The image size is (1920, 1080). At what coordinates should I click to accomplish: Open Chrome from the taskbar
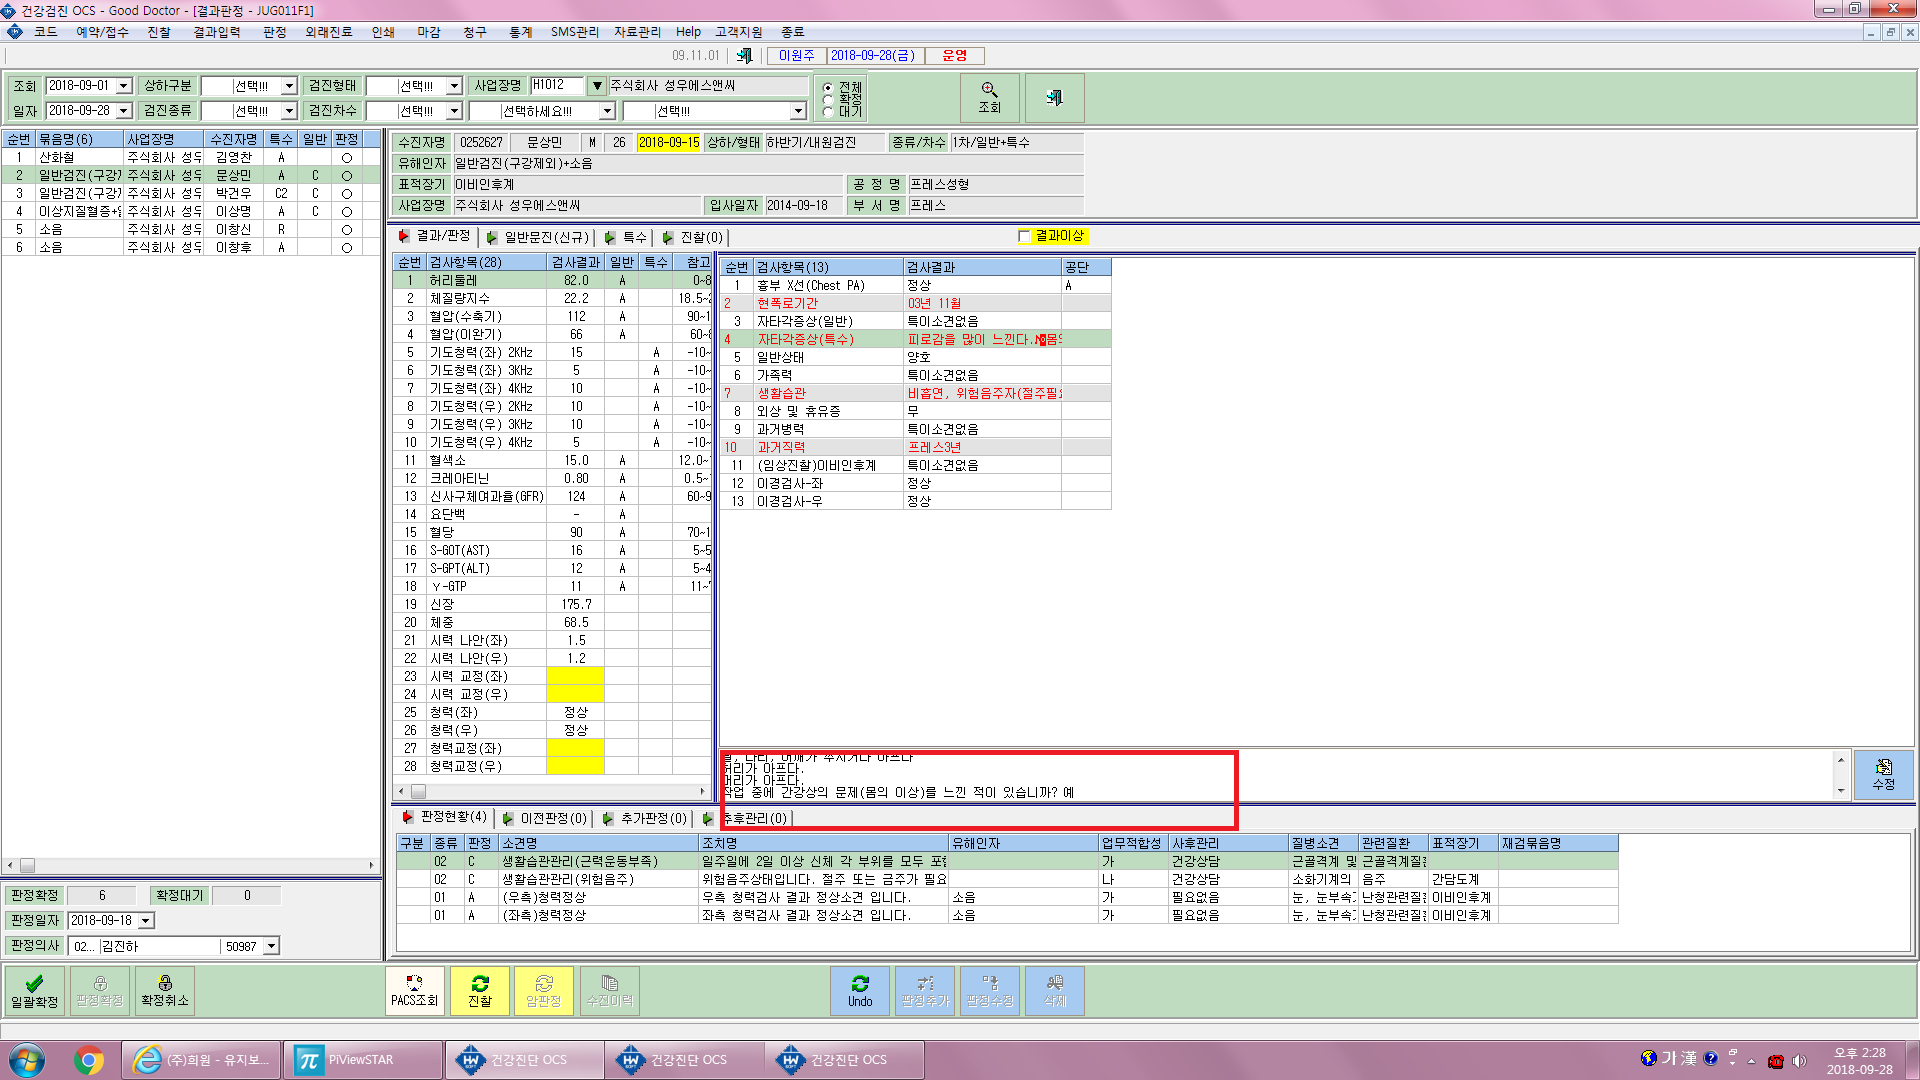(89, 1060)
